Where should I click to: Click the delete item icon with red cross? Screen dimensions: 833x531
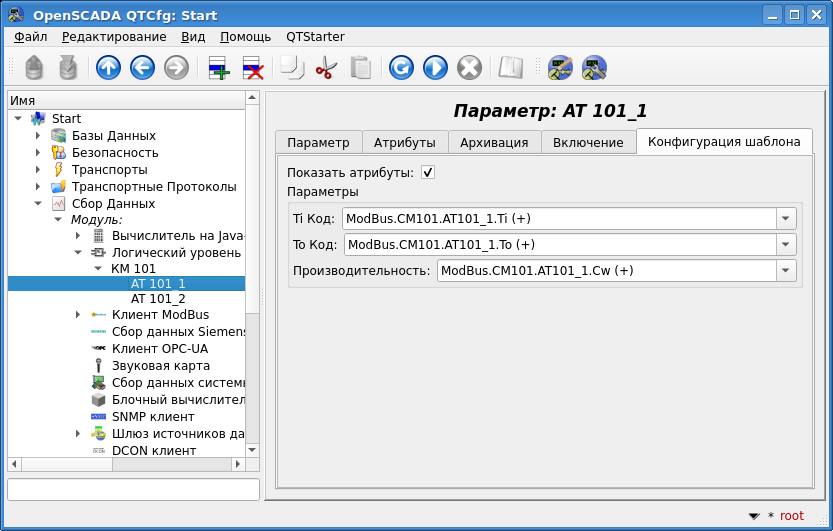tap(252, 68)
